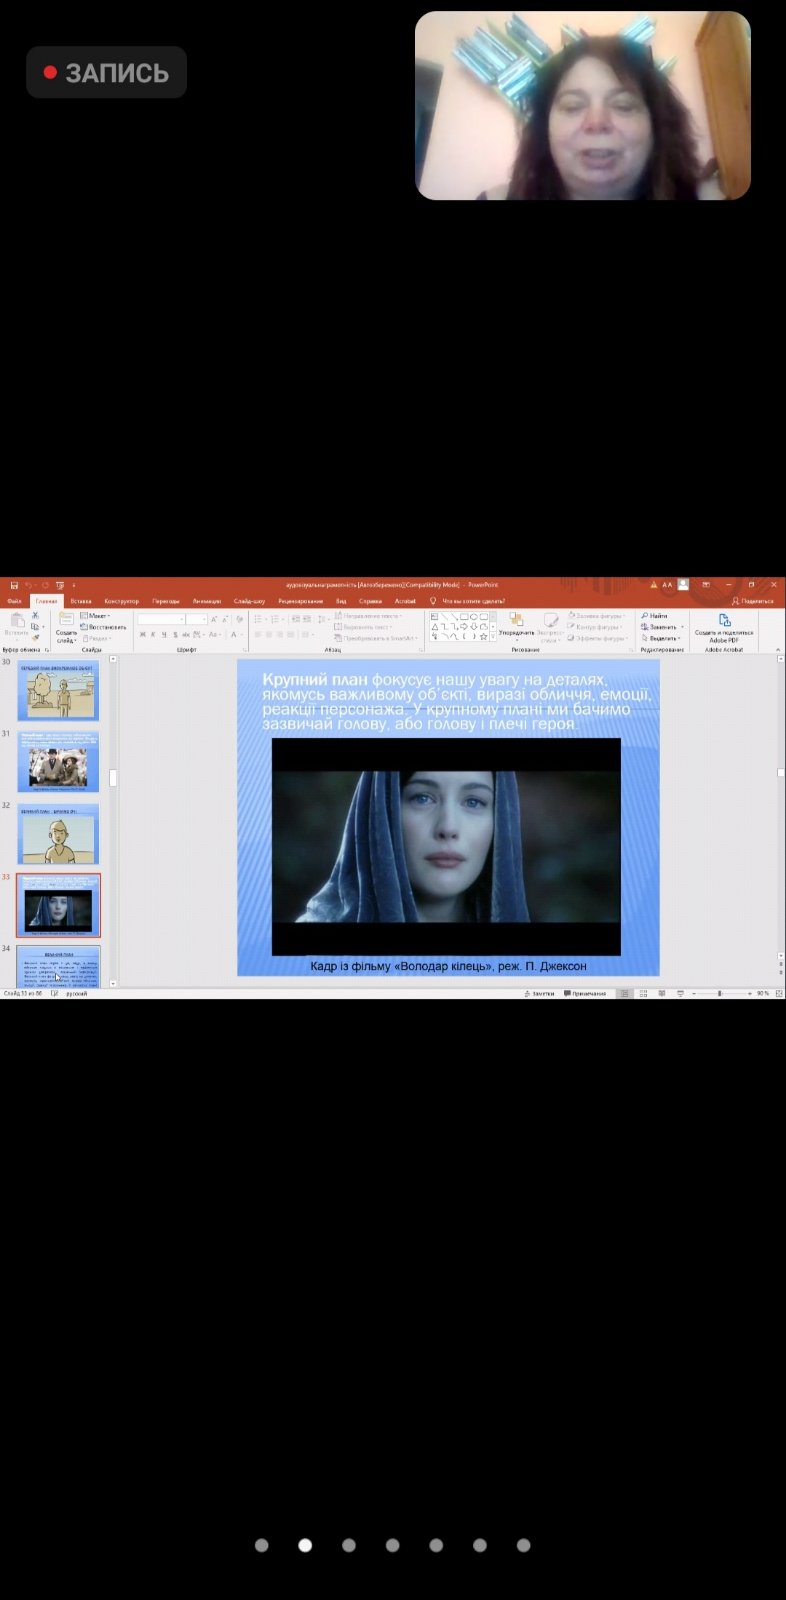This screenshot has height=1600, width=786.
Task: Click the user account avatar in title bar
Action: pyautogui.click(x=684, y=585)
